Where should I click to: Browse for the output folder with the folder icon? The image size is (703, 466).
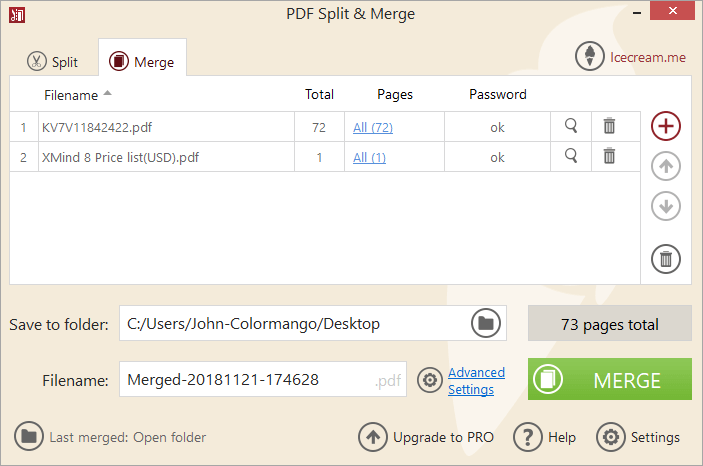click(486, 323)
